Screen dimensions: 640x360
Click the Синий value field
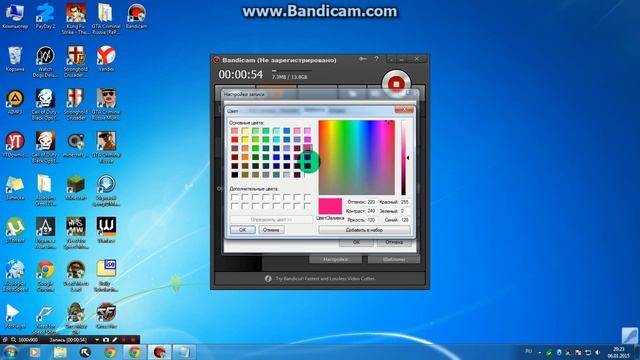(x=405, y=220)
